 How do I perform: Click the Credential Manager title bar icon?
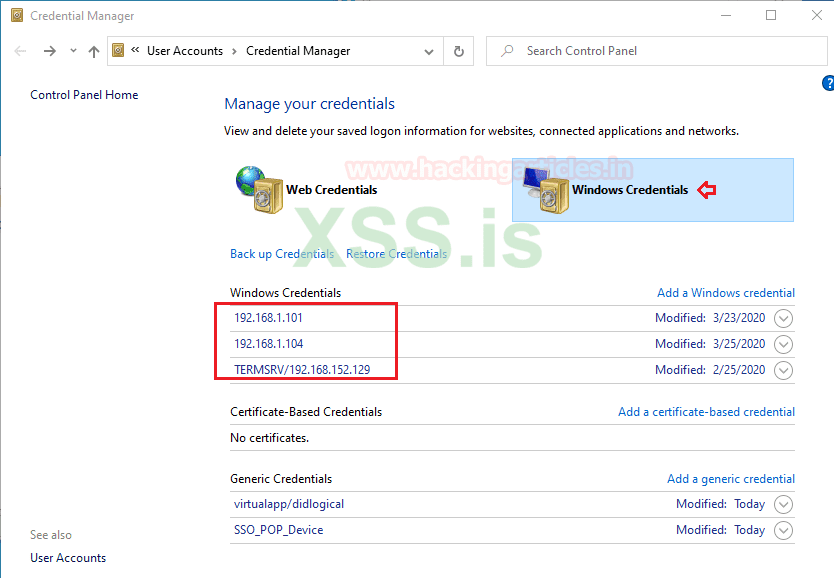point(15,16)
